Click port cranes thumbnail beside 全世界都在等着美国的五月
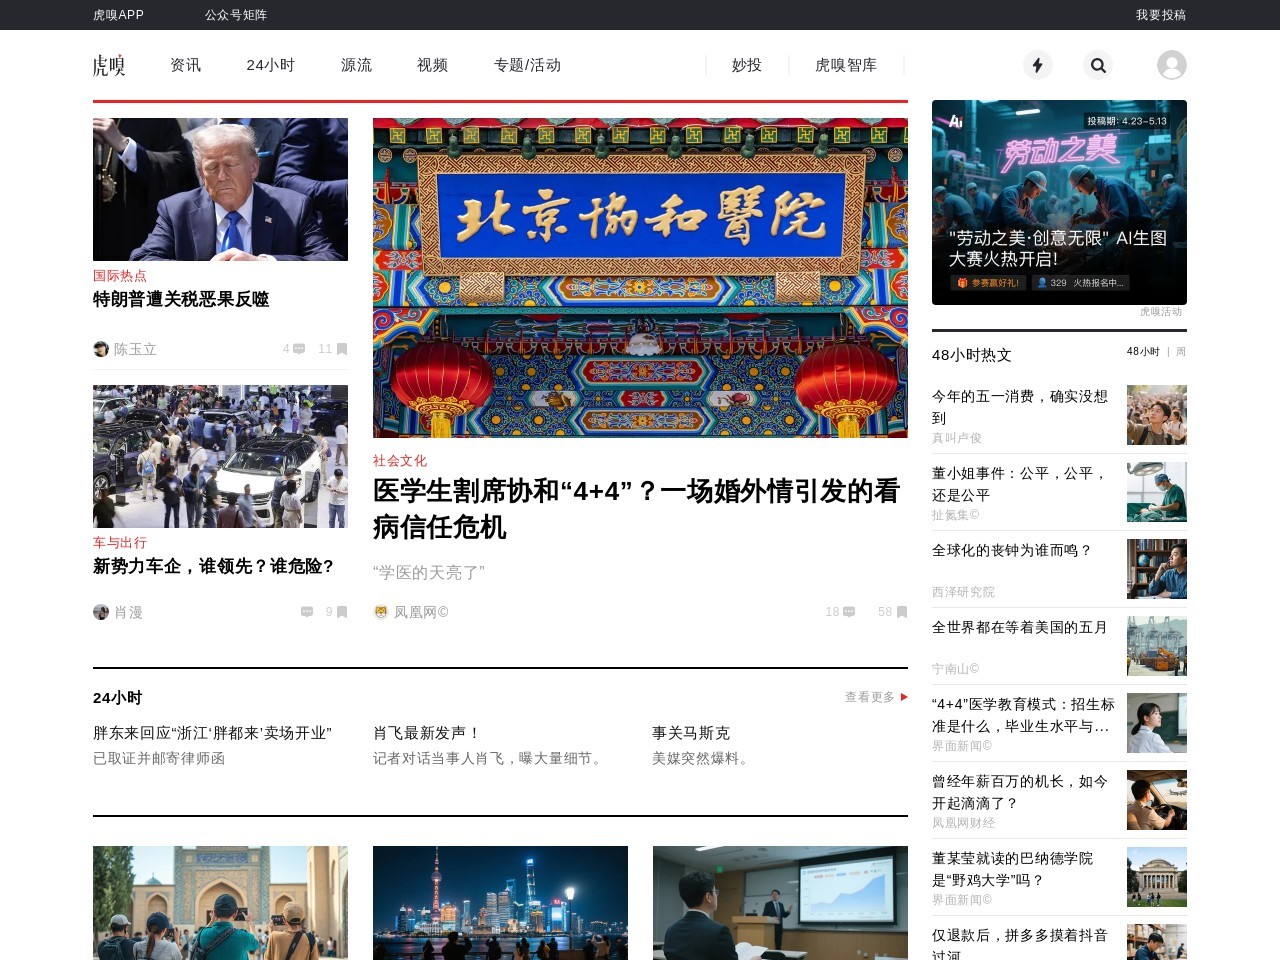The image size is (1280, 960). 1157,646
